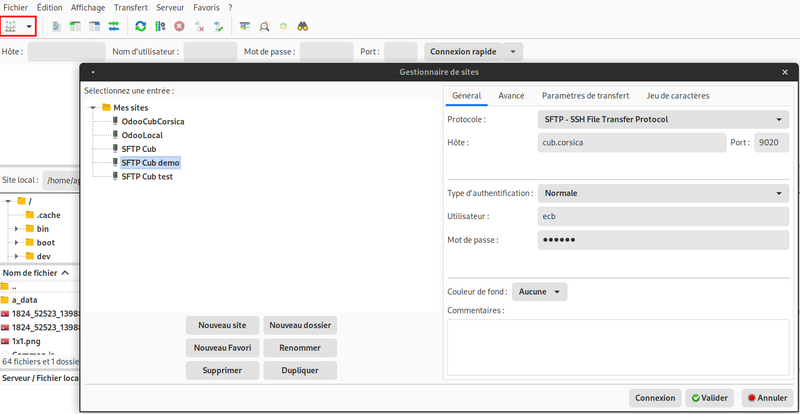Click the Valider button
The image size is (800, 414).
[710, 398]
